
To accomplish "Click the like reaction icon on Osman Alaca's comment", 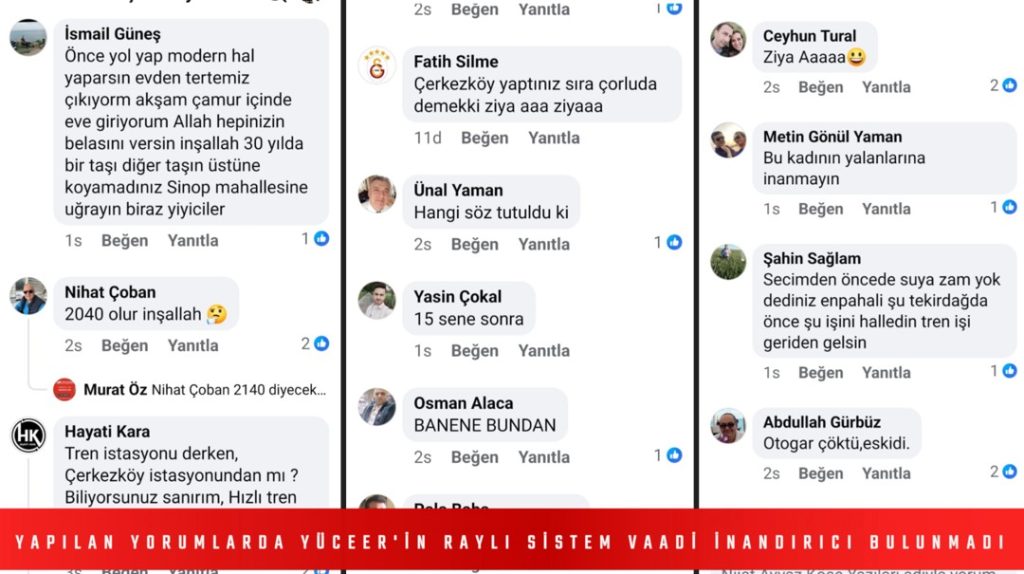I will click(675, 455).
